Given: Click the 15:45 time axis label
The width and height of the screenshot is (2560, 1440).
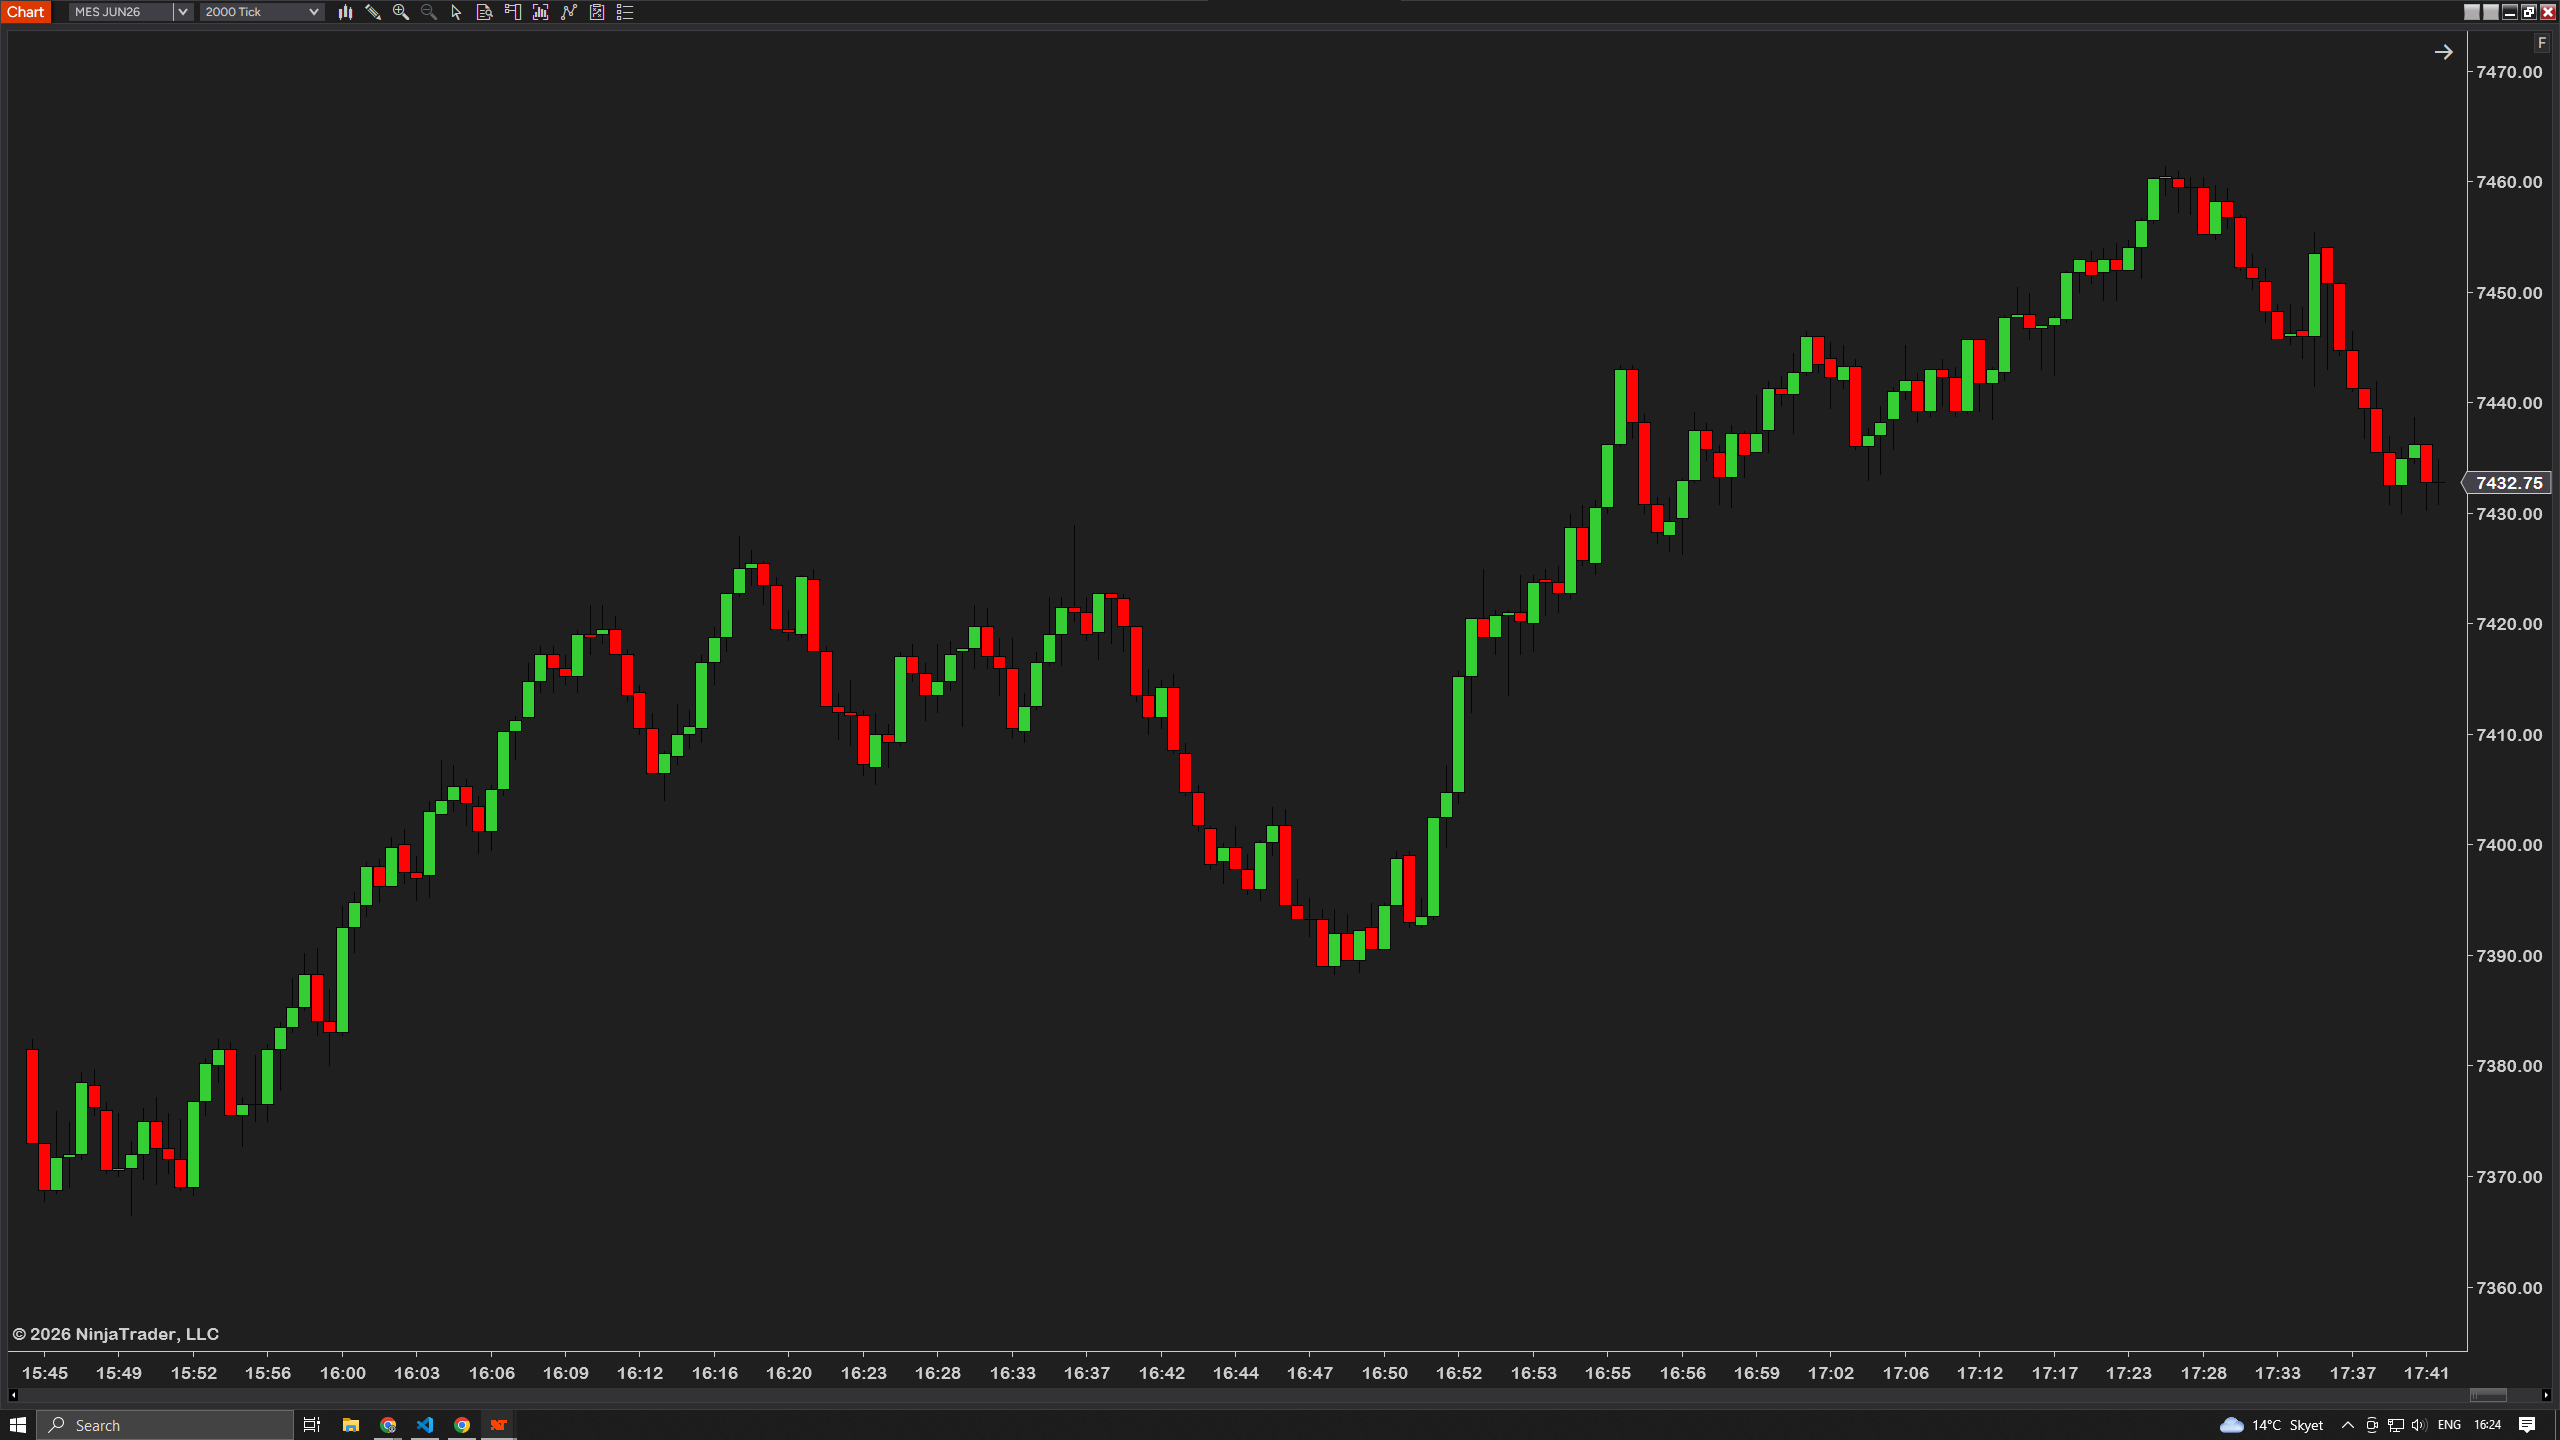Looking at the screenshot, I should click(x=45, y=1373).
